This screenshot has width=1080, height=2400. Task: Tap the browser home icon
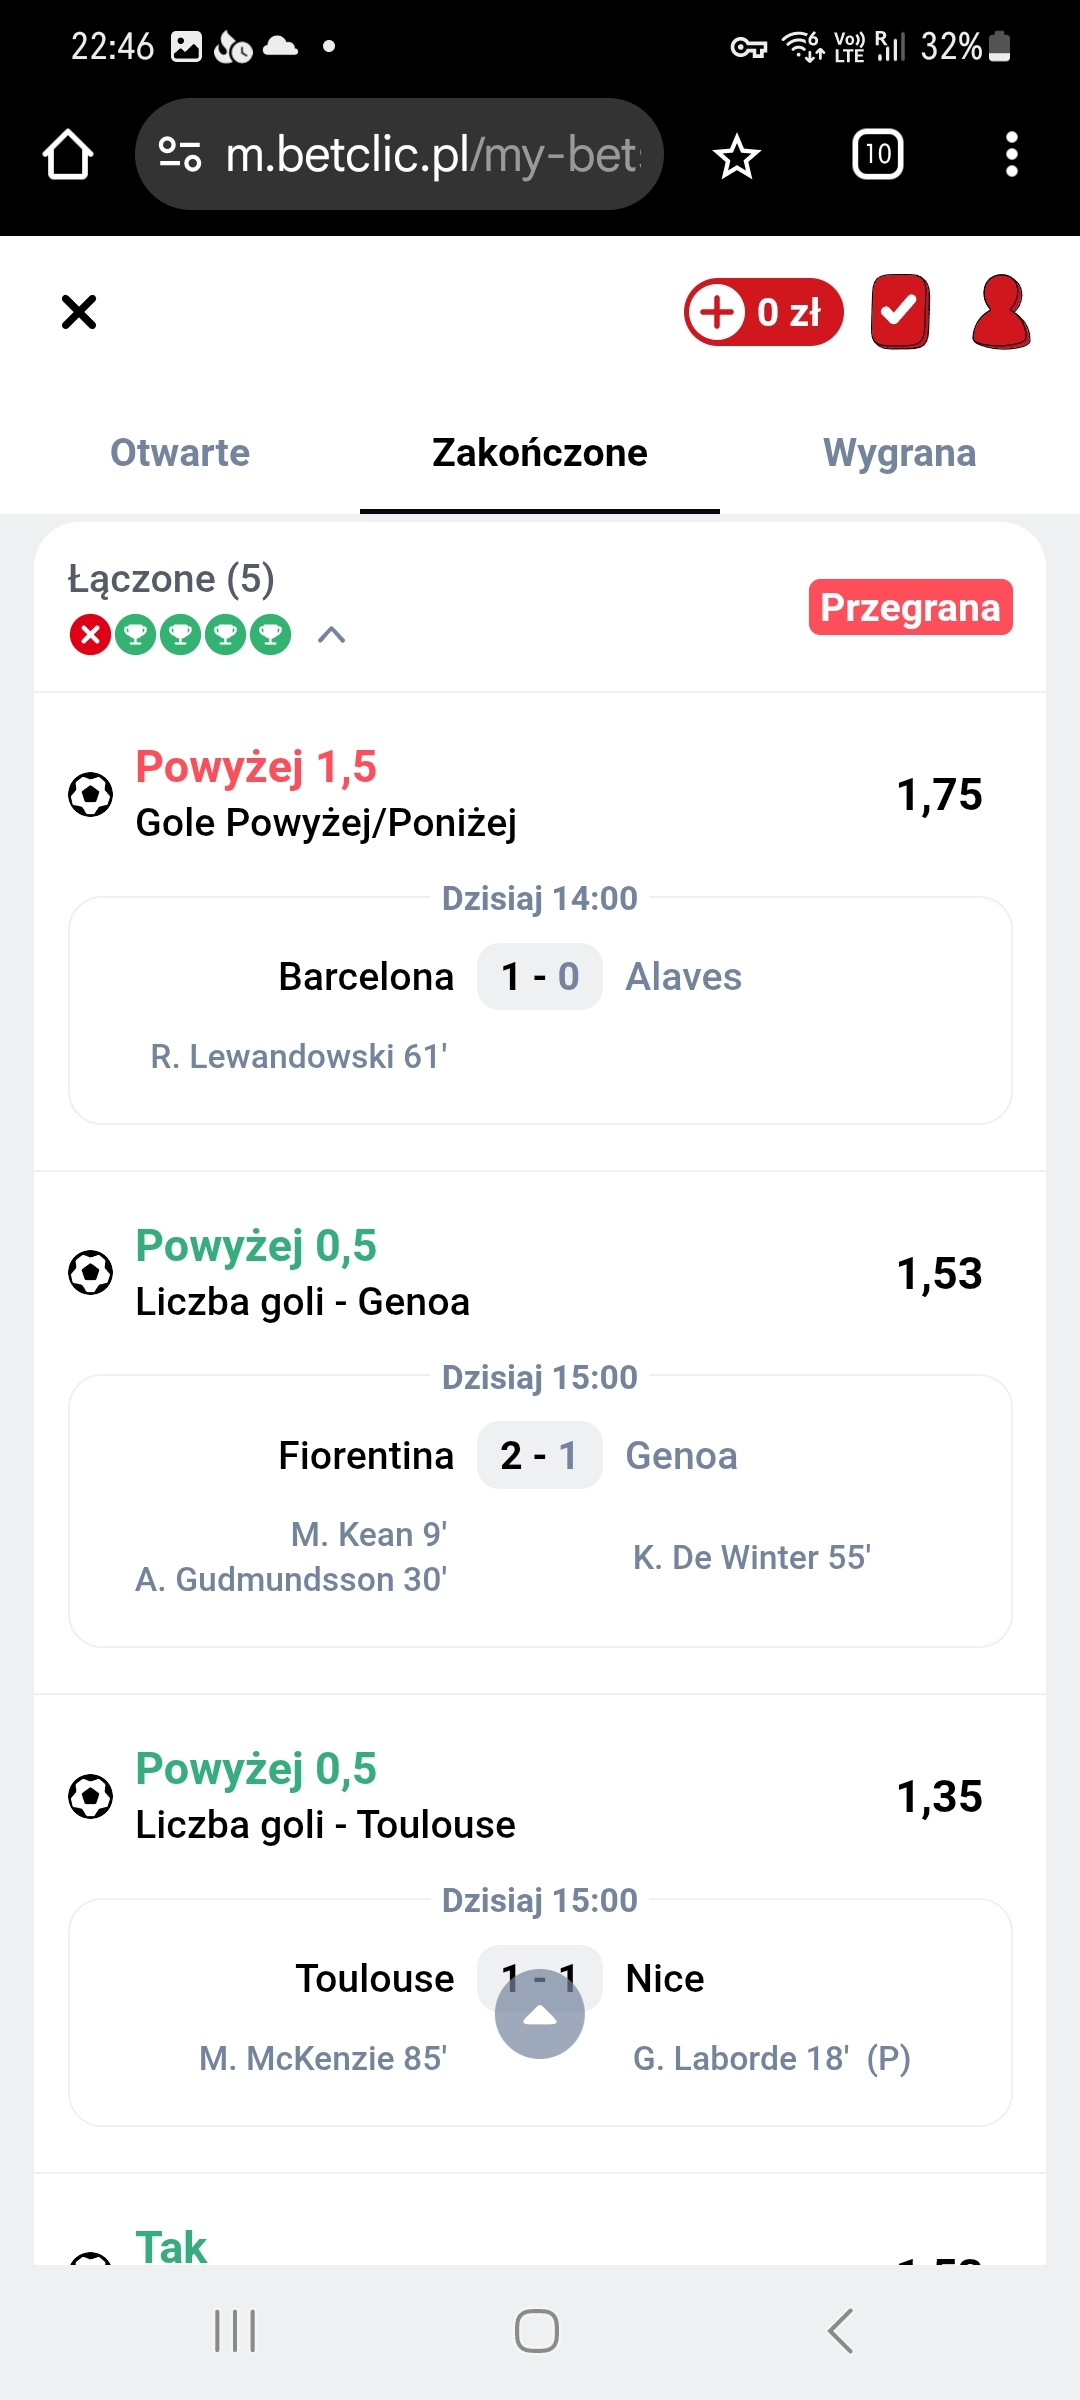click(68, 155)
